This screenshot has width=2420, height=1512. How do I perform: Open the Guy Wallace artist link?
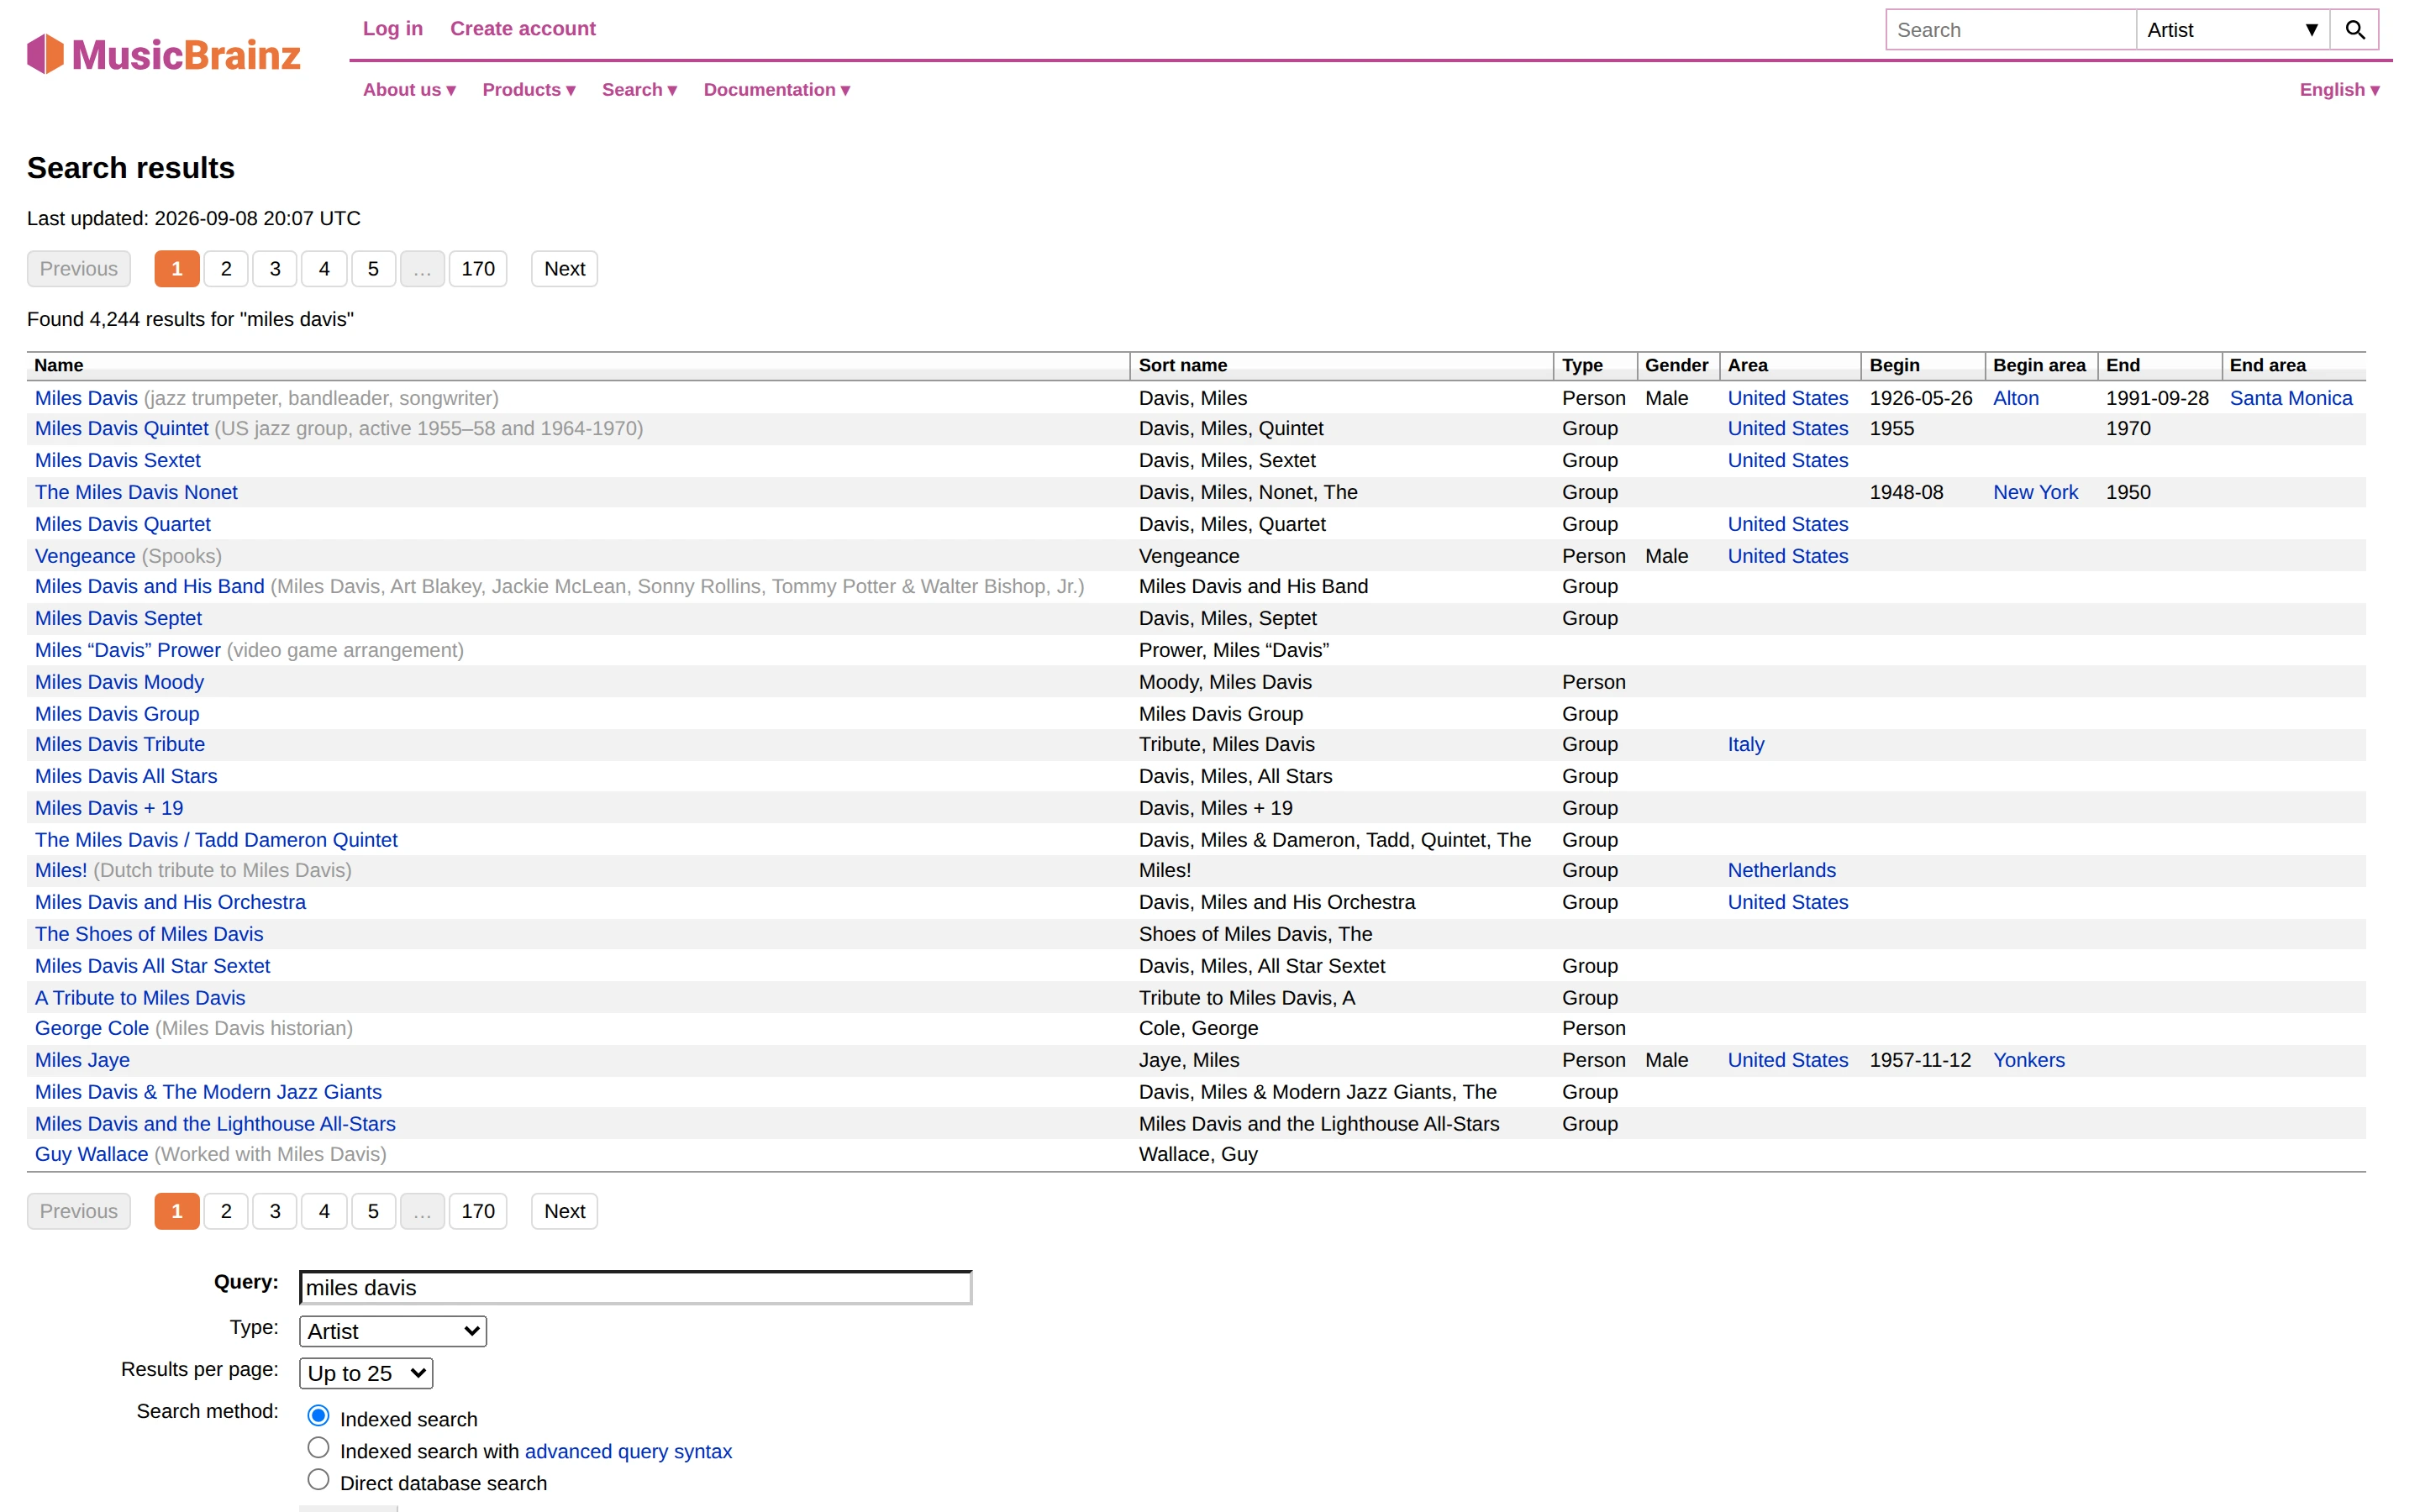tap(91, 1154)
